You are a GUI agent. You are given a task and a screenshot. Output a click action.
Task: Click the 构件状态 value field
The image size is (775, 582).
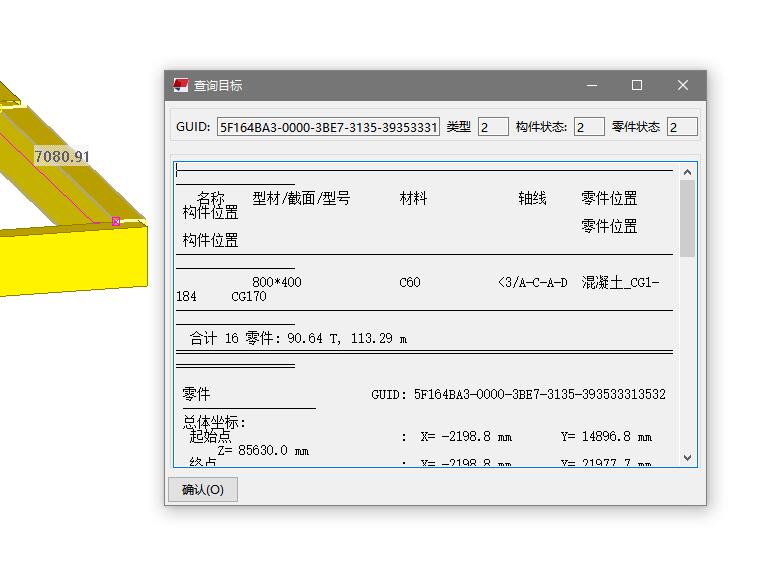(589, 127)
